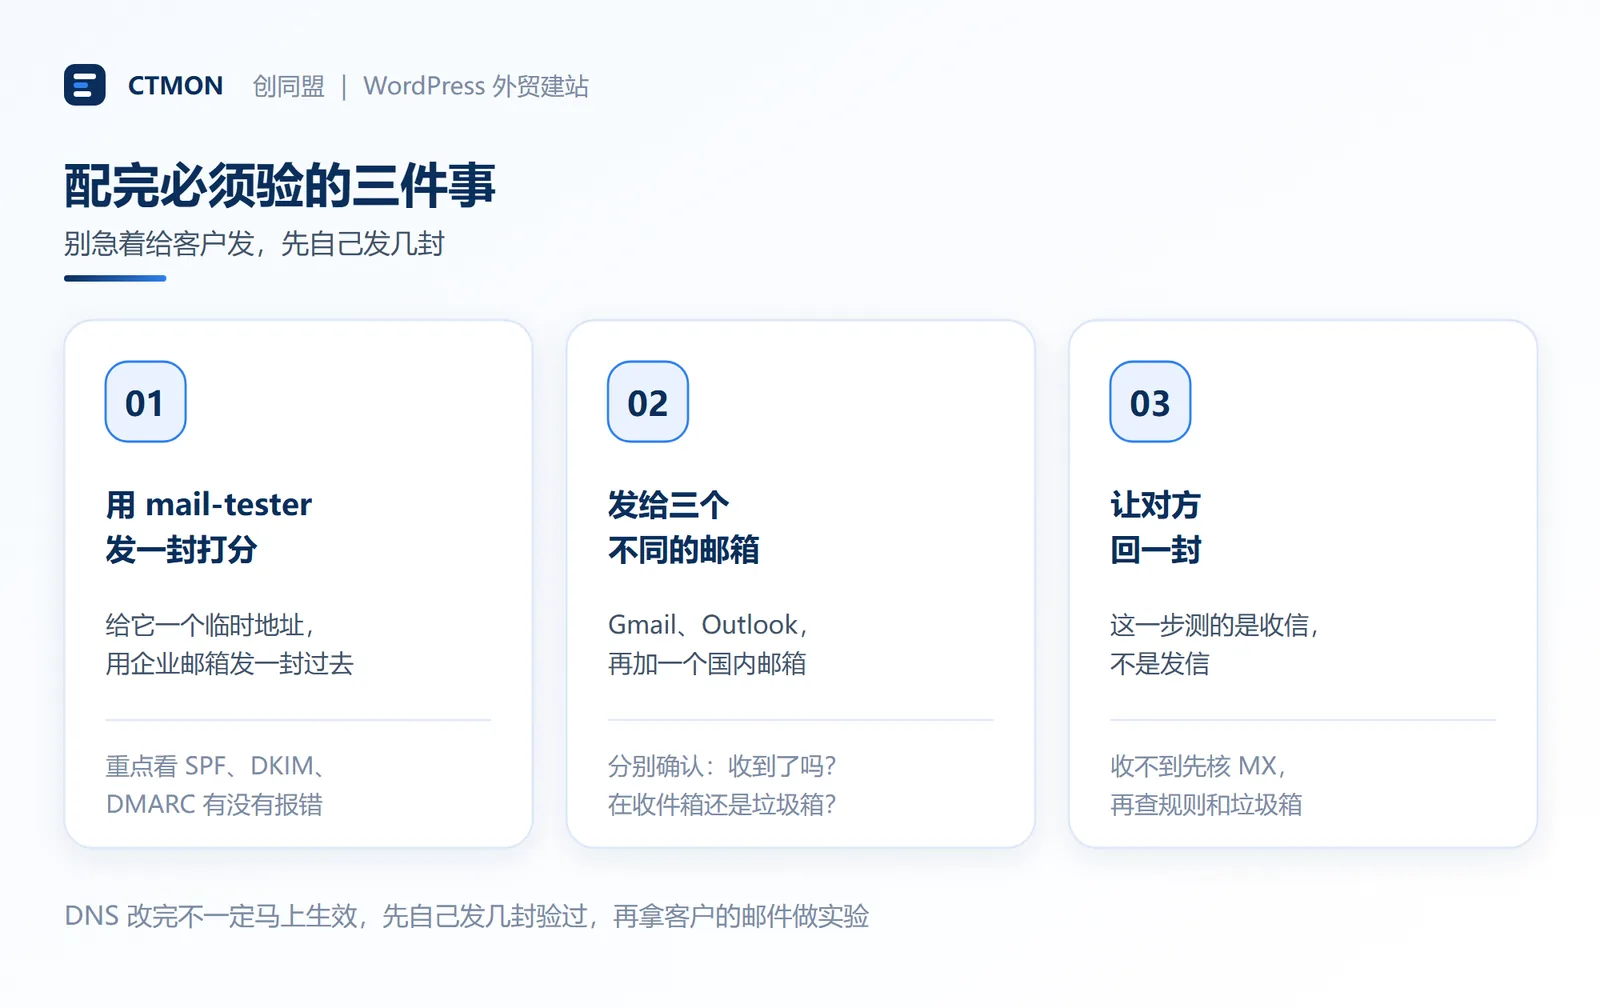Image resolution: width=1600 pixels, height=1008 pixels.
Task: Click the text Gmail、Outlook
Action: pyautogui.click(x=707, y=625)
